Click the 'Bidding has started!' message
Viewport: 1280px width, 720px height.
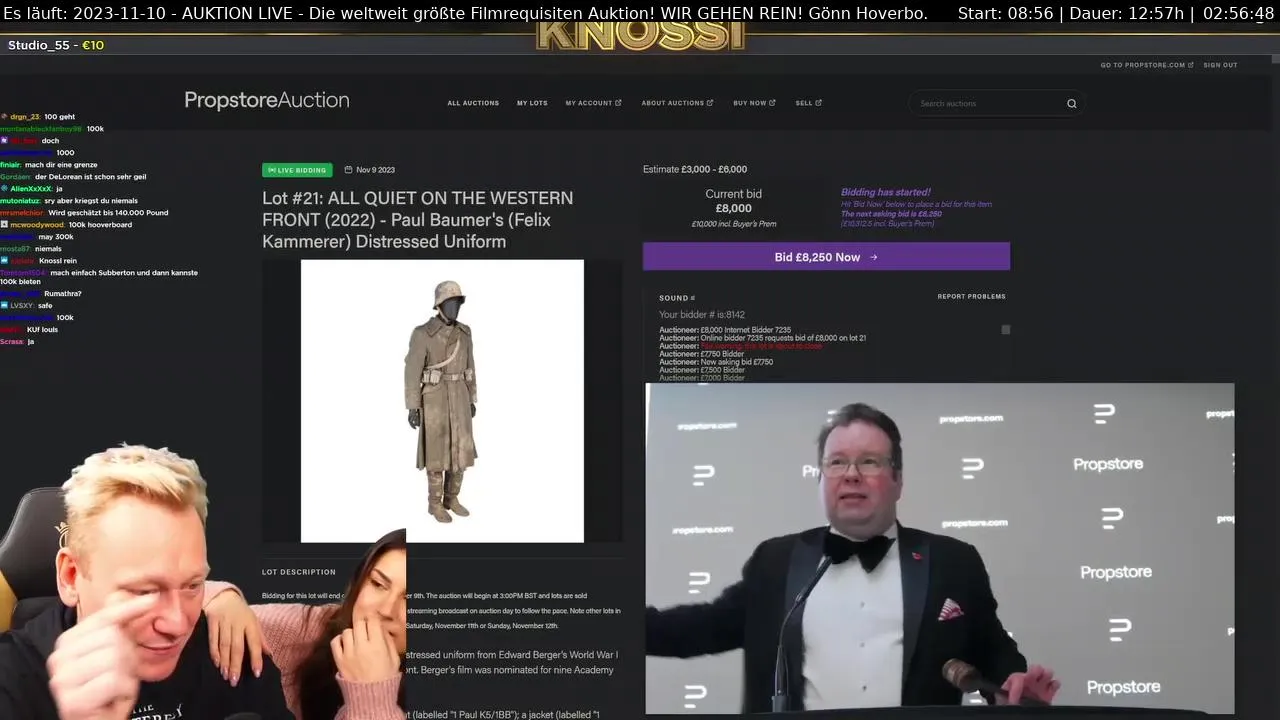tap(885, 192)
